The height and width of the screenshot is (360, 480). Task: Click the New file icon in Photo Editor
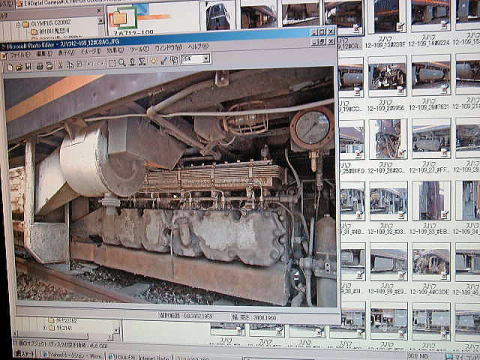(x=10, y=67)
